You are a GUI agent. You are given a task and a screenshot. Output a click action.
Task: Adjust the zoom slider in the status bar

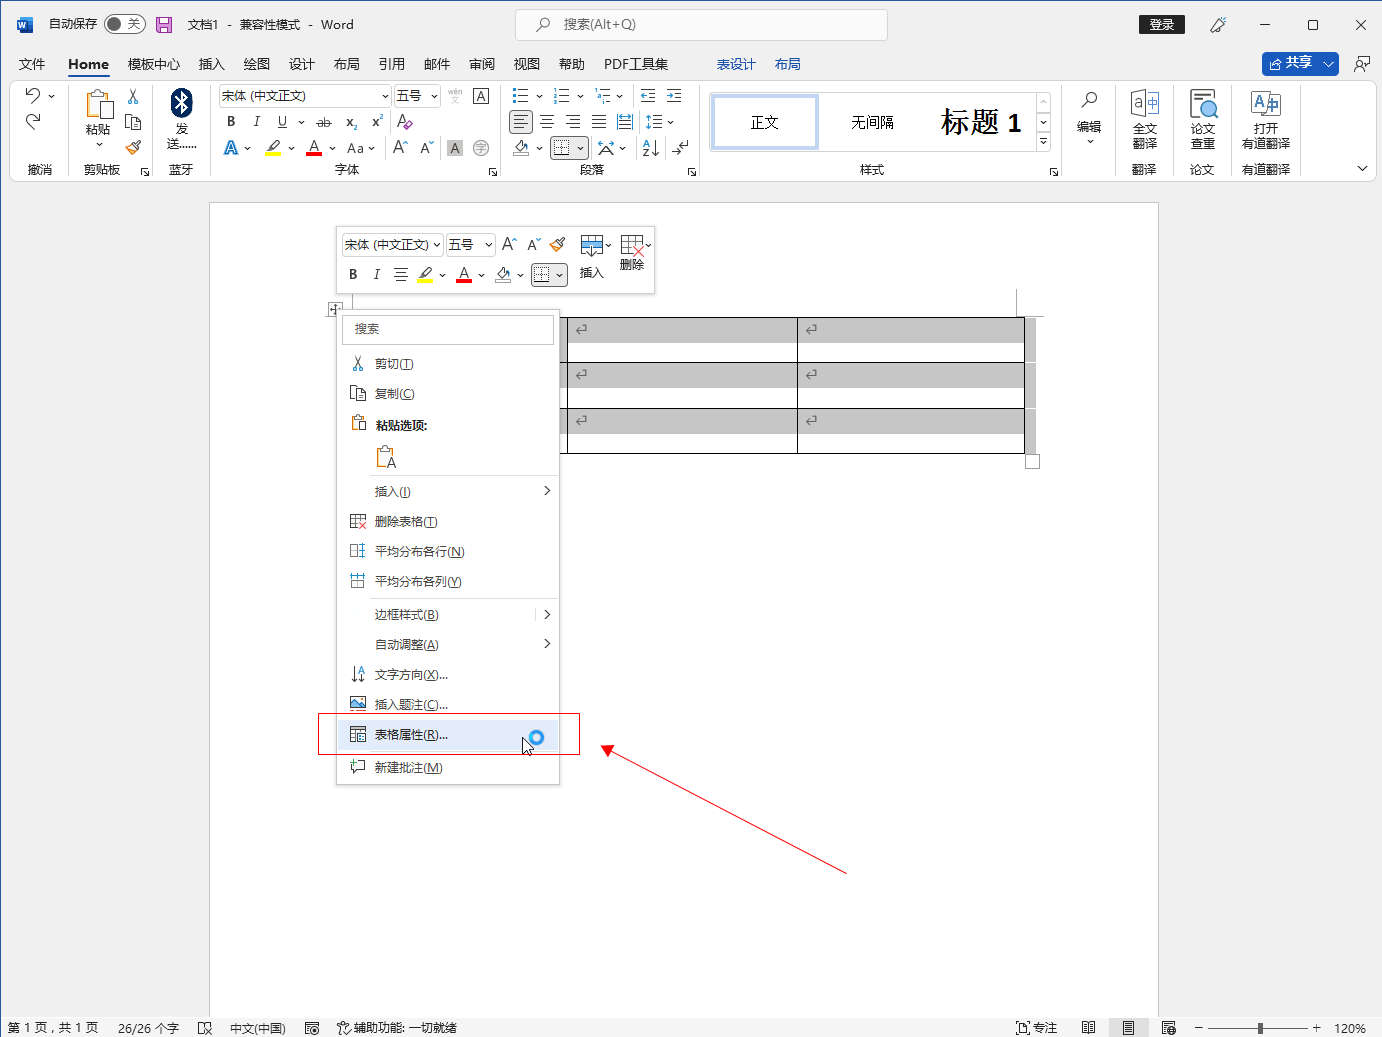[1260, 1028]
